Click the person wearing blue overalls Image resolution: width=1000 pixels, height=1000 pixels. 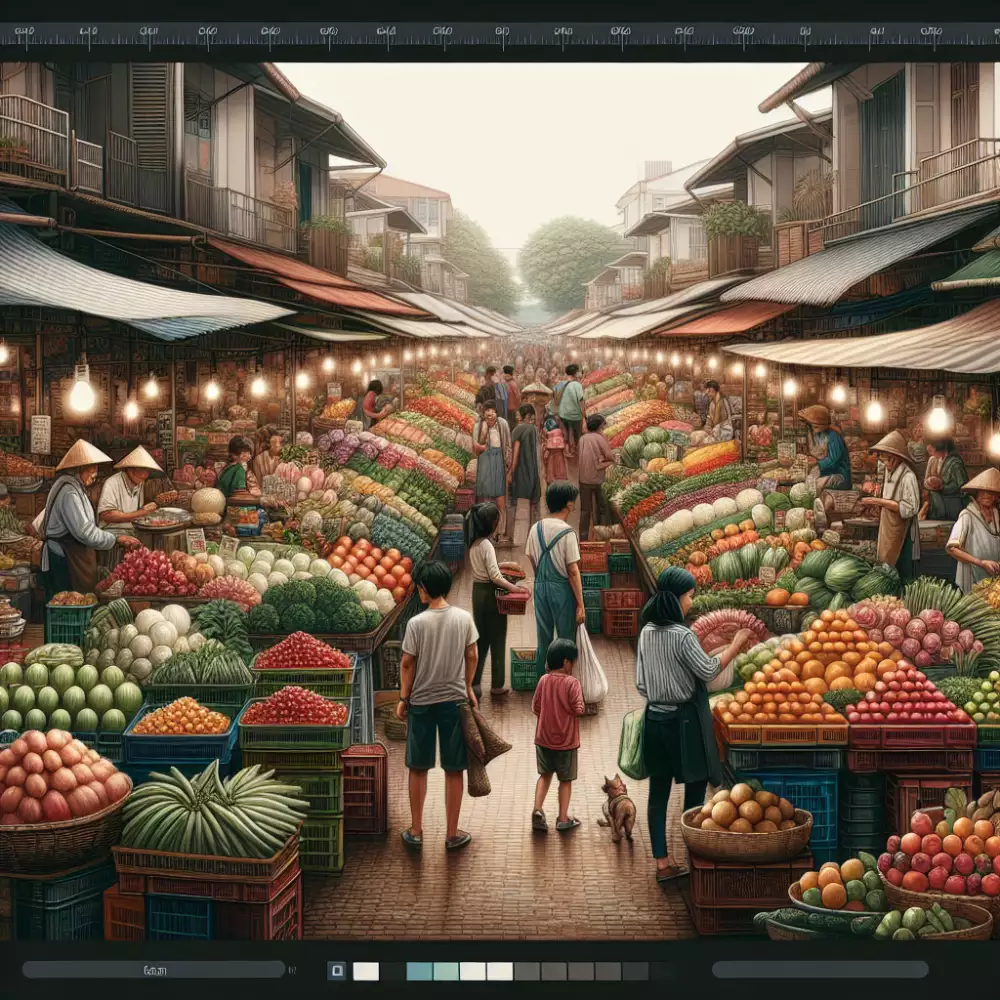pos(555,580)
